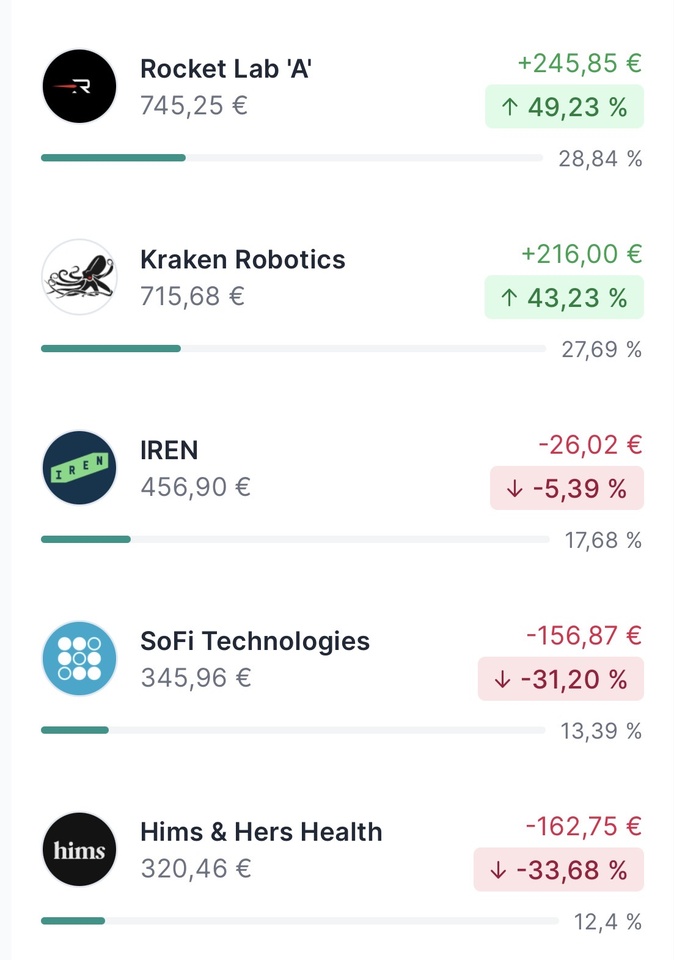Image resolution: width=674 pixels, height=960 pixels.
Task: Tap the green IREN logo icon
Action: (79, 468)
